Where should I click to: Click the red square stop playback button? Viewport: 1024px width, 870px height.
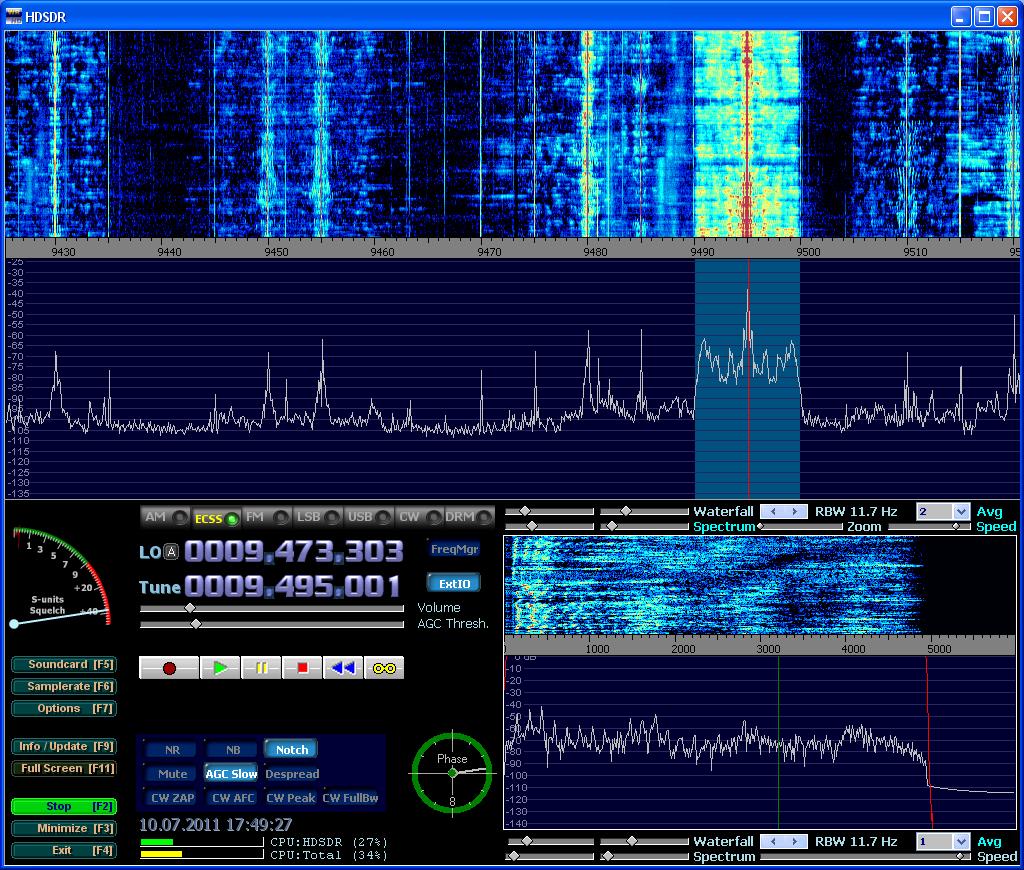(x=302, y=668)
